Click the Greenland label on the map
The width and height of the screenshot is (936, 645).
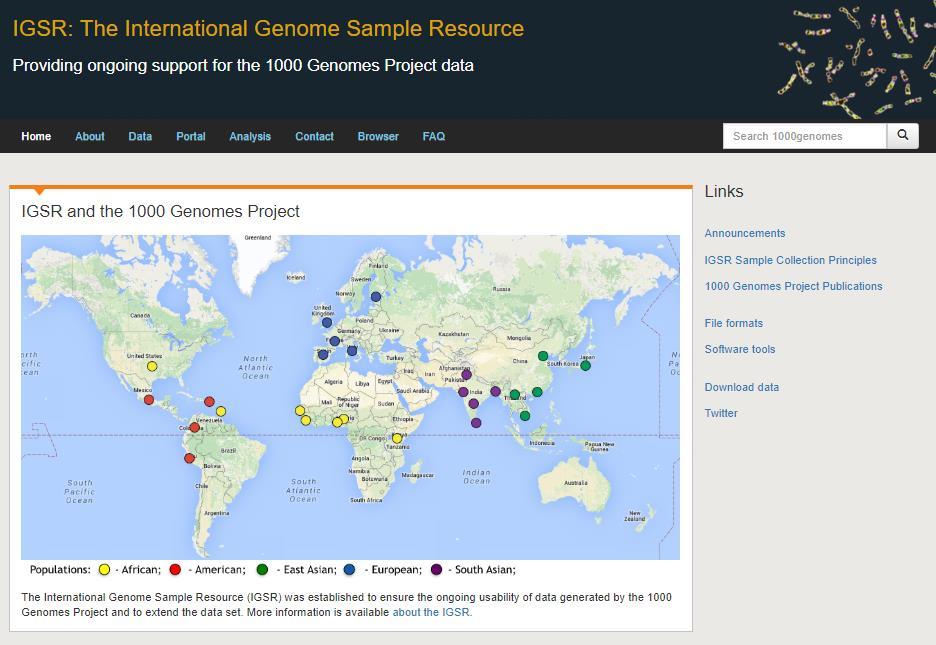tap(258, 237)
